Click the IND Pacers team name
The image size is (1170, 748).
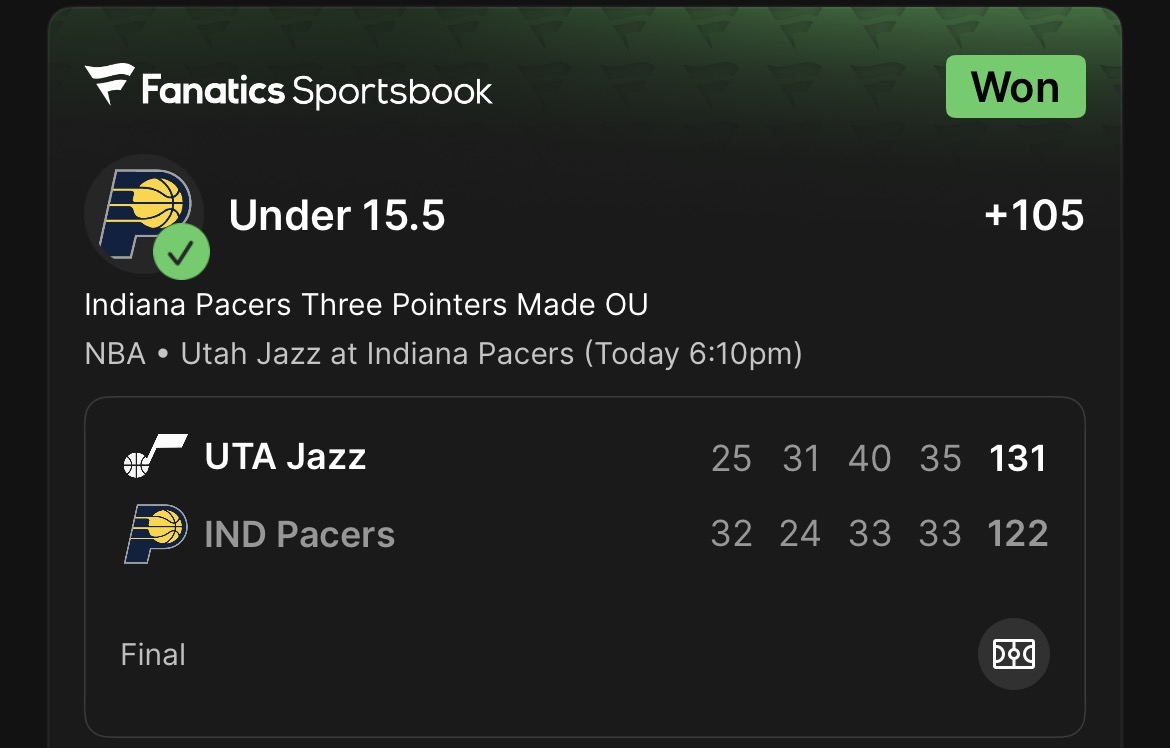(299, 535)
